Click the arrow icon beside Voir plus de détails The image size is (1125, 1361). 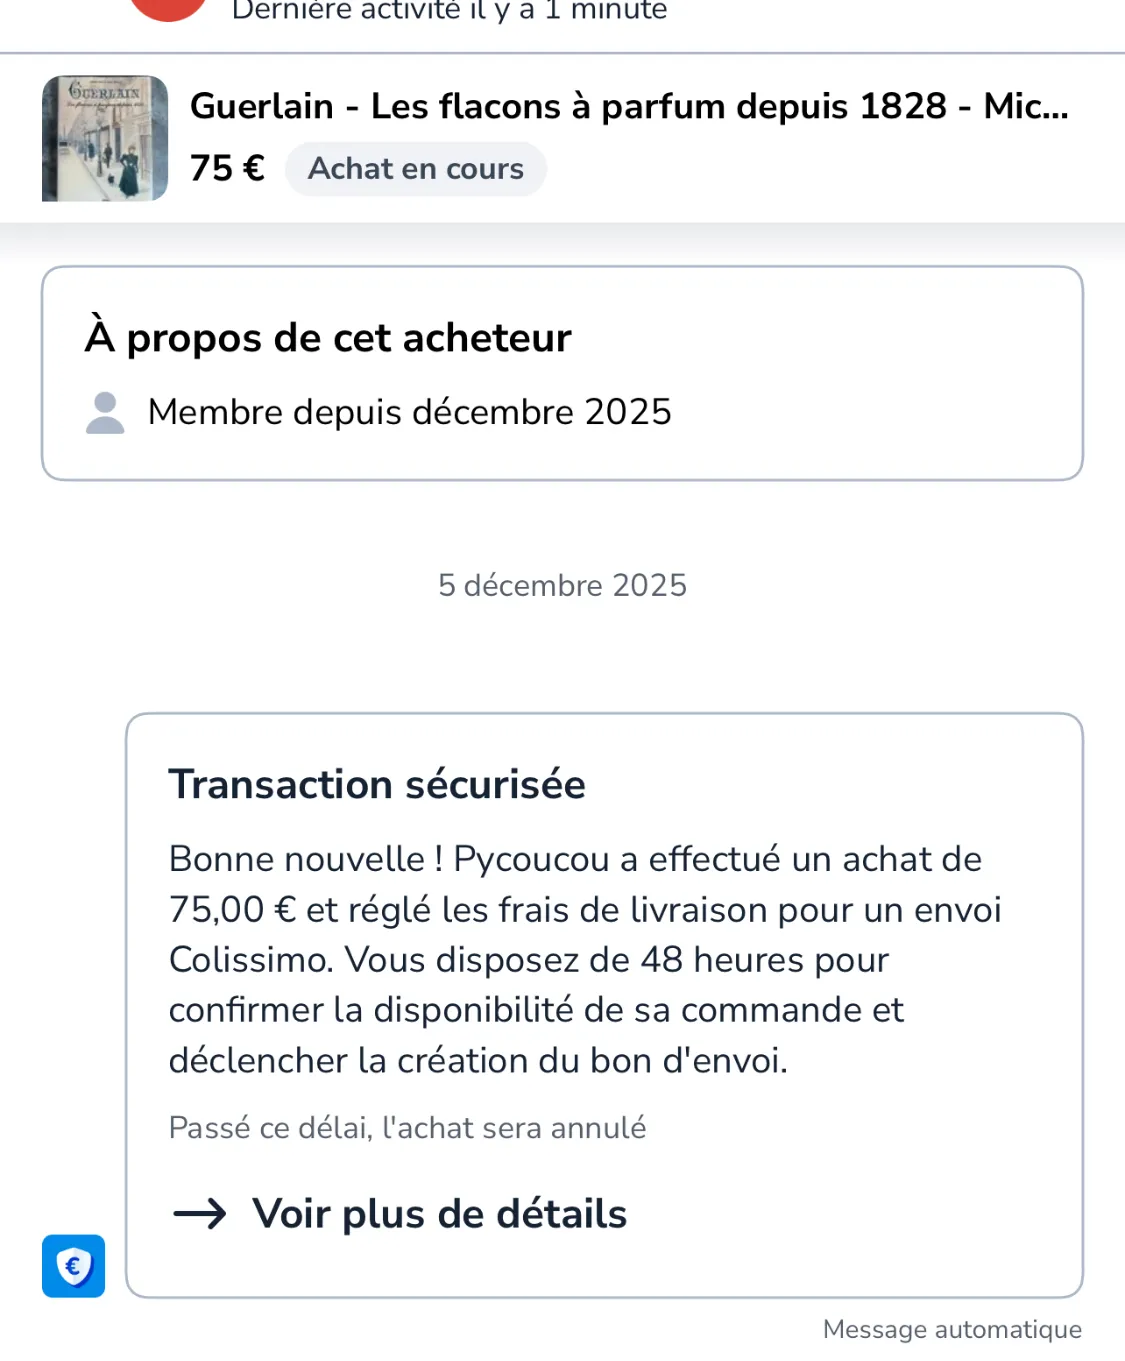200,1214
